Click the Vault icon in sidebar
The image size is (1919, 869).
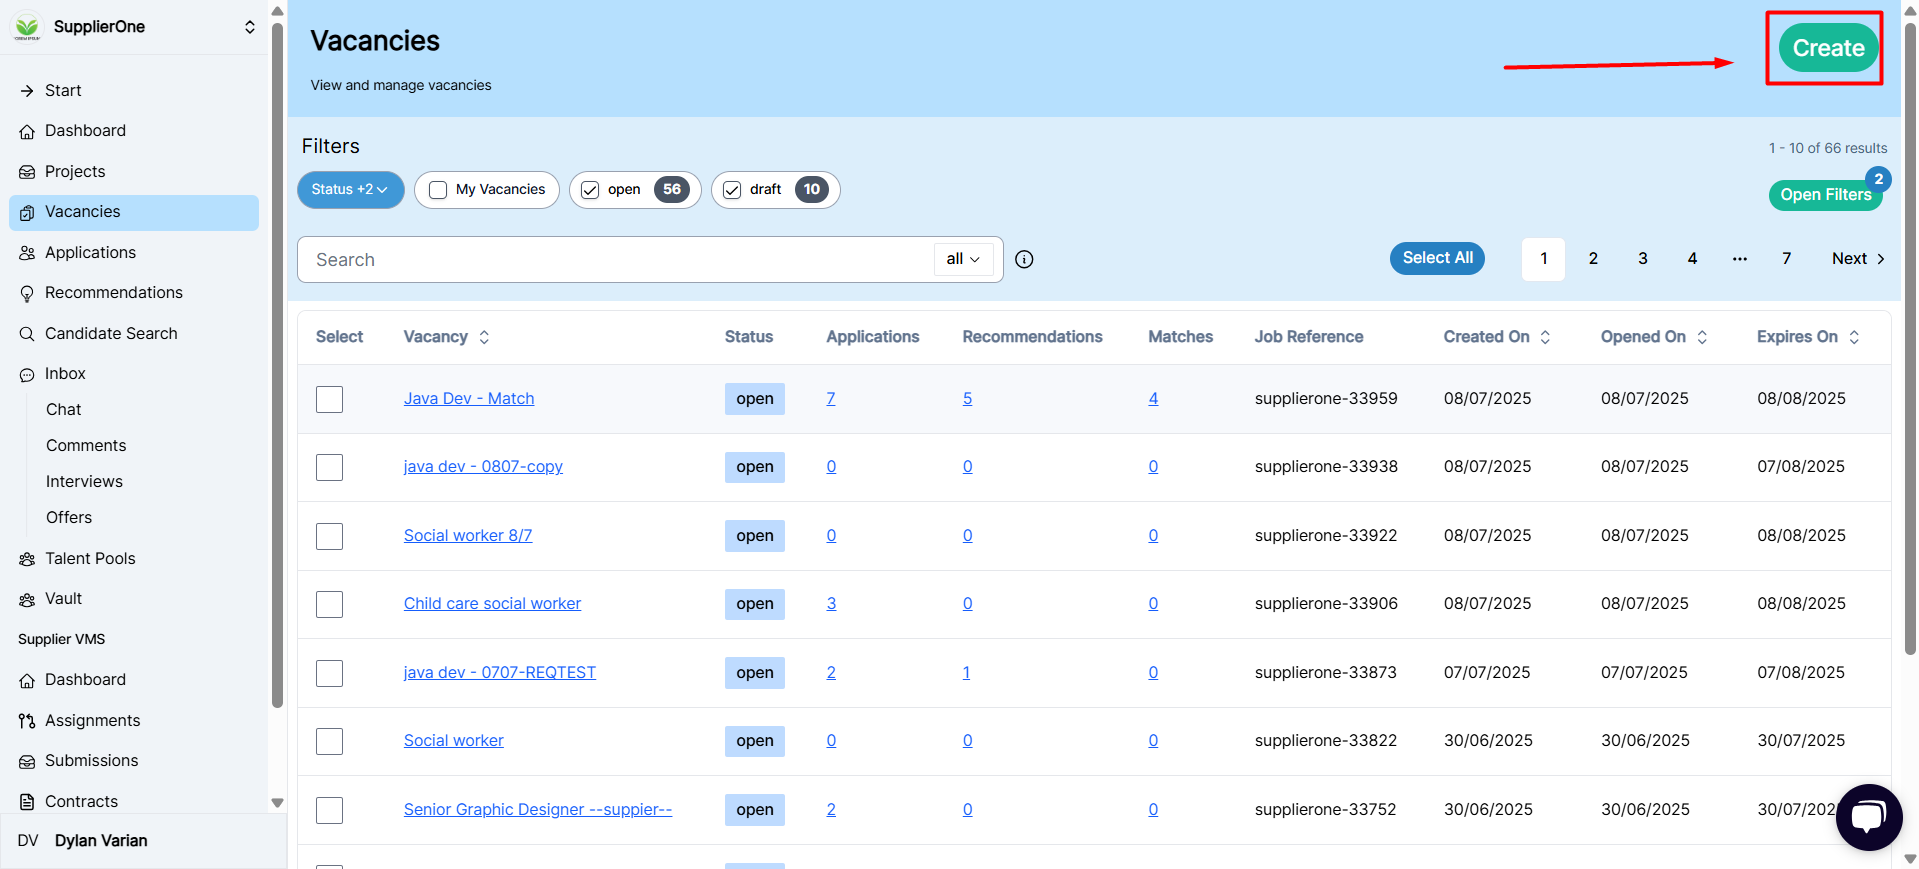[27, 599]
